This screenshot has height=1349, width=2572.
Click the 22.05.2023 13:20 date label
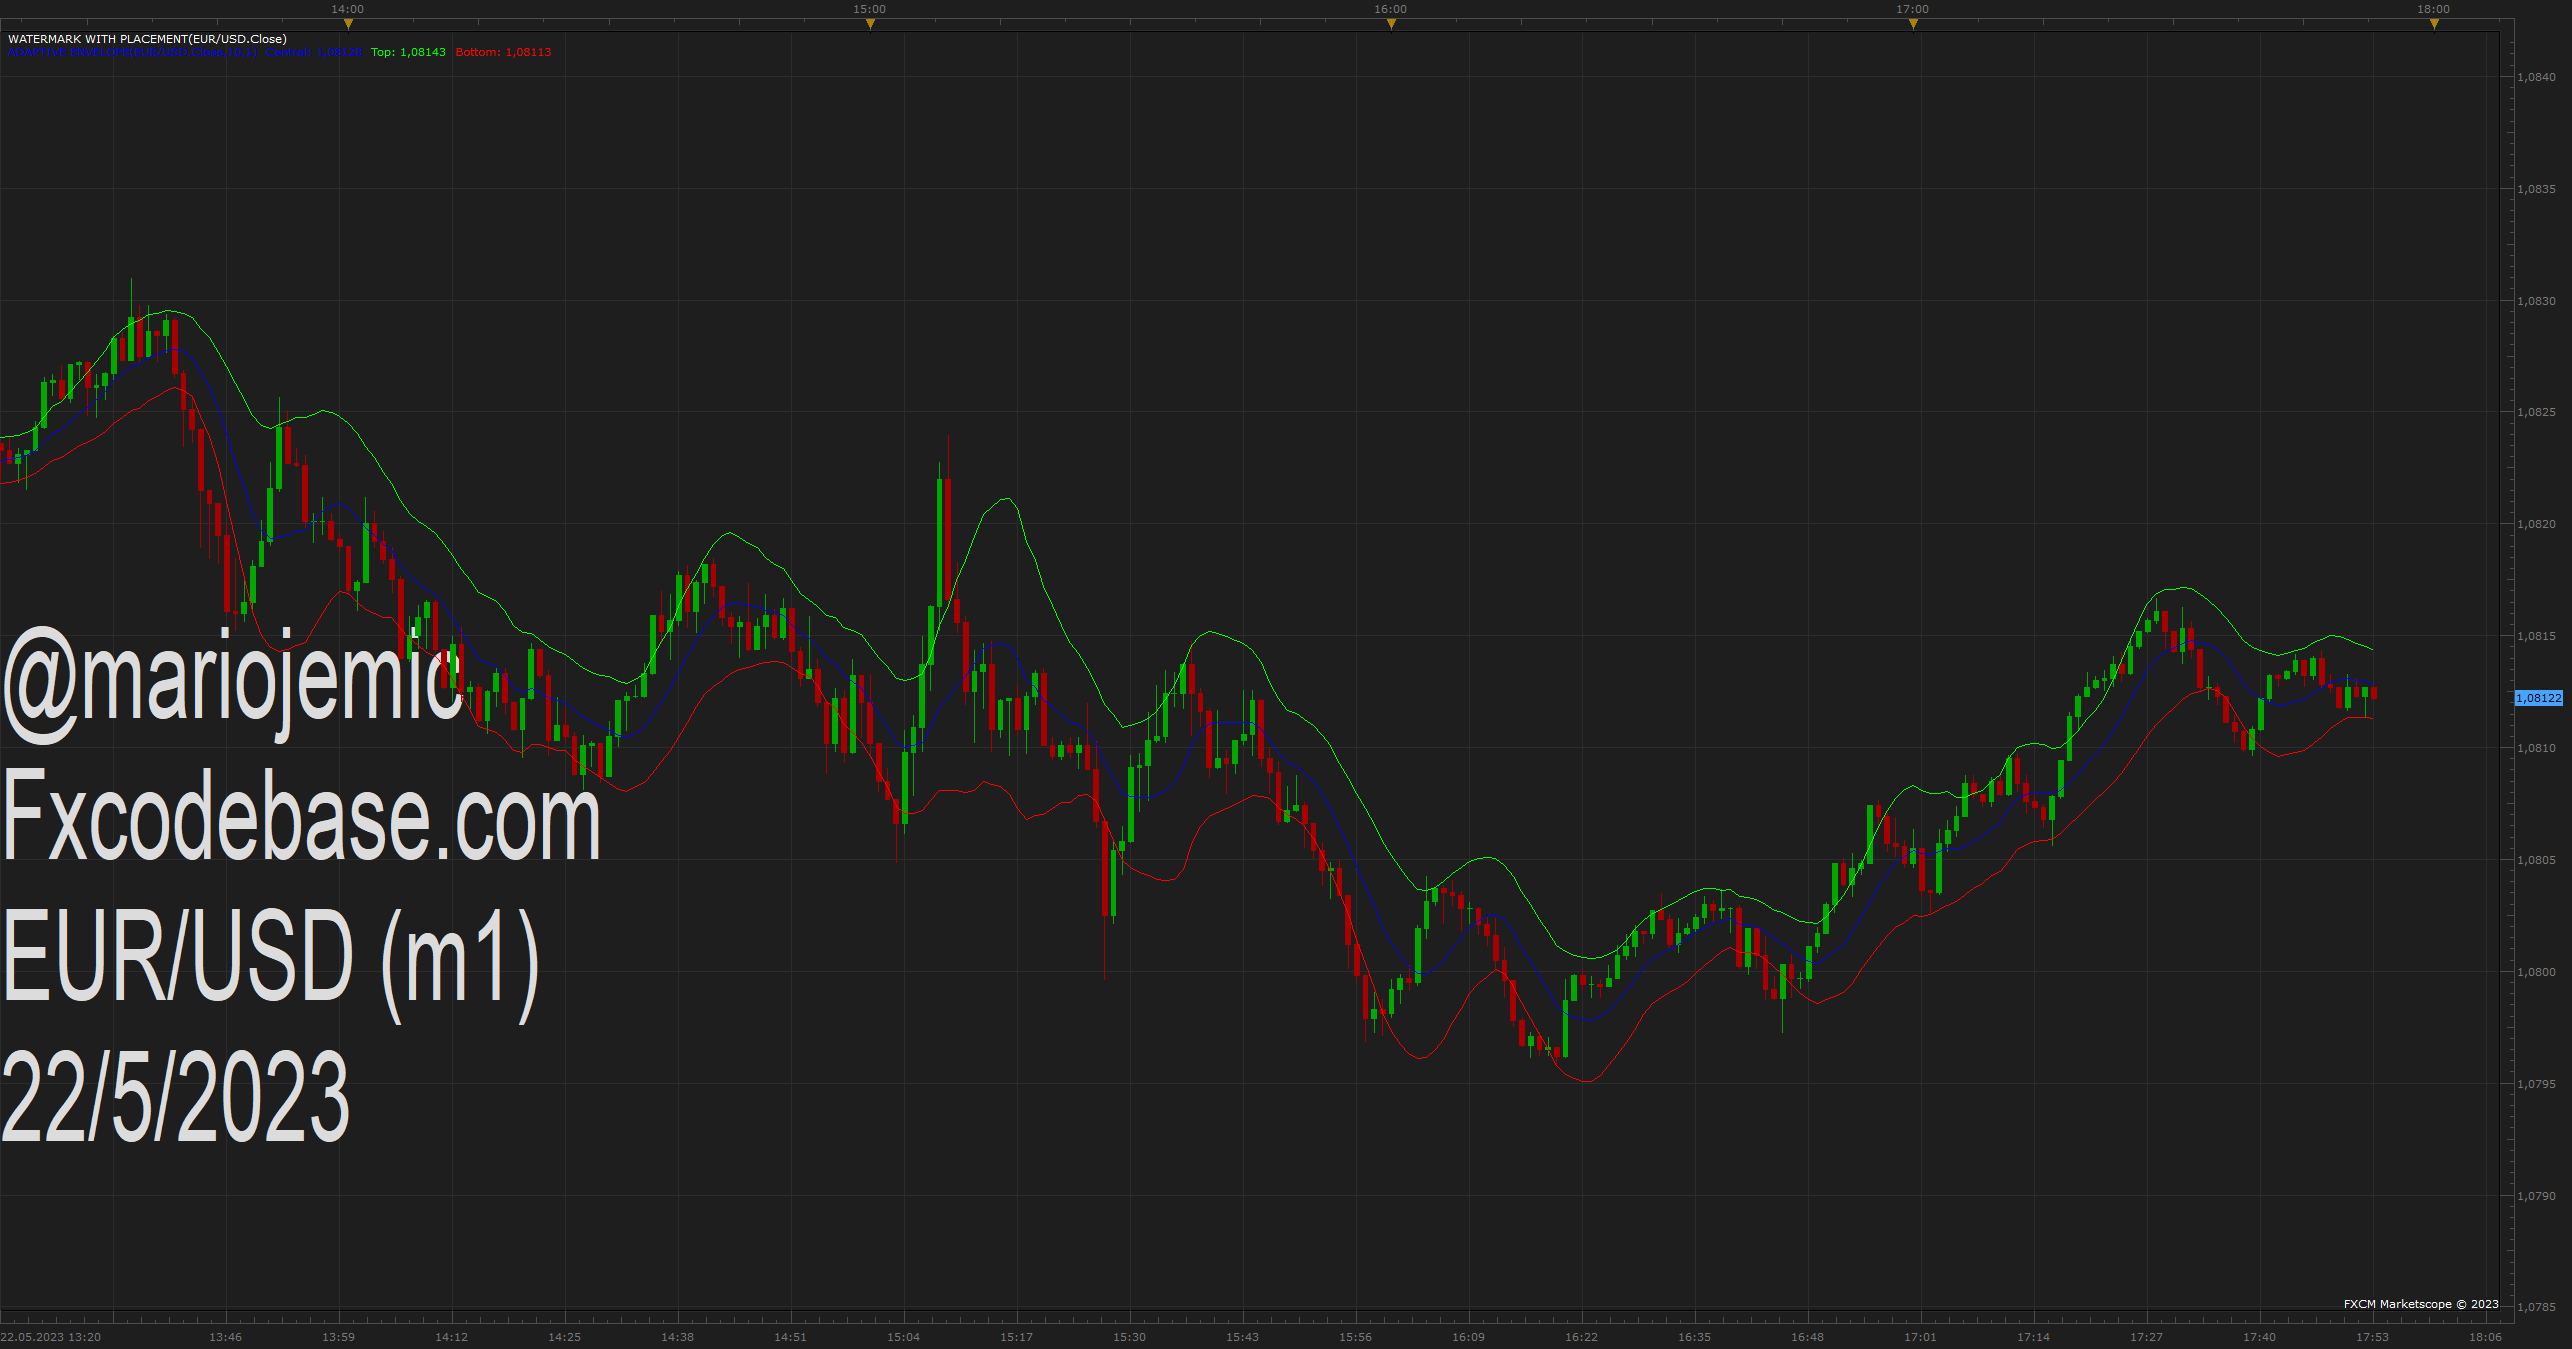51,1337
